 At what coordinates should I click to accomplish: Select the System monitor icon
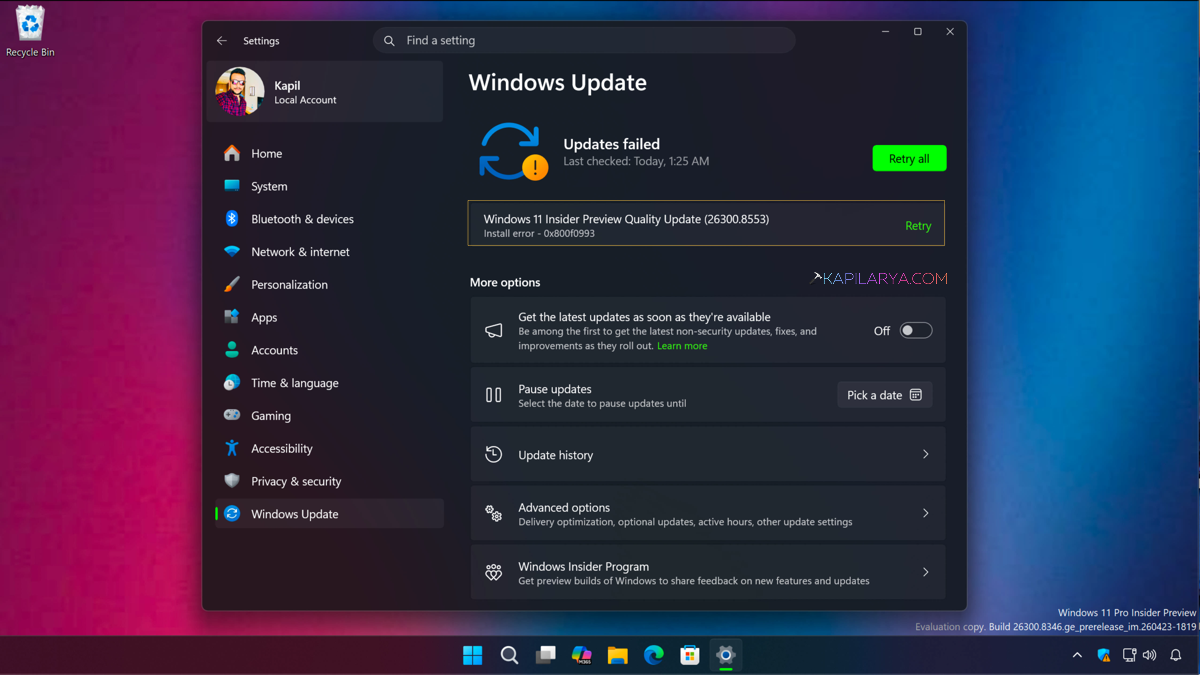[232, 186]
